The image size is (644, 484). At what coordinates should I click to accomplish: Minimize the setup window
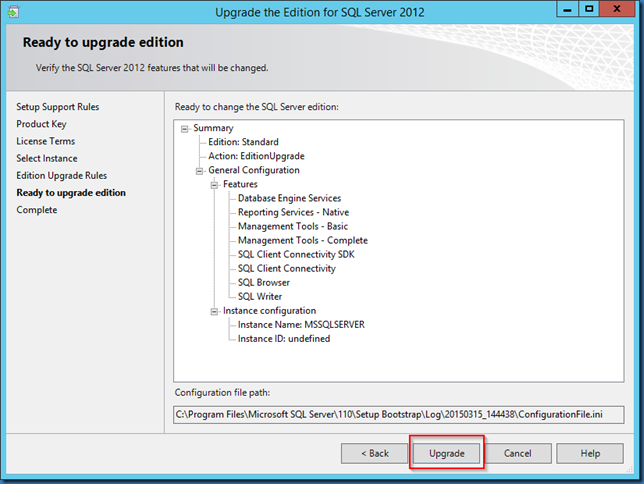(x=568, y=9)
